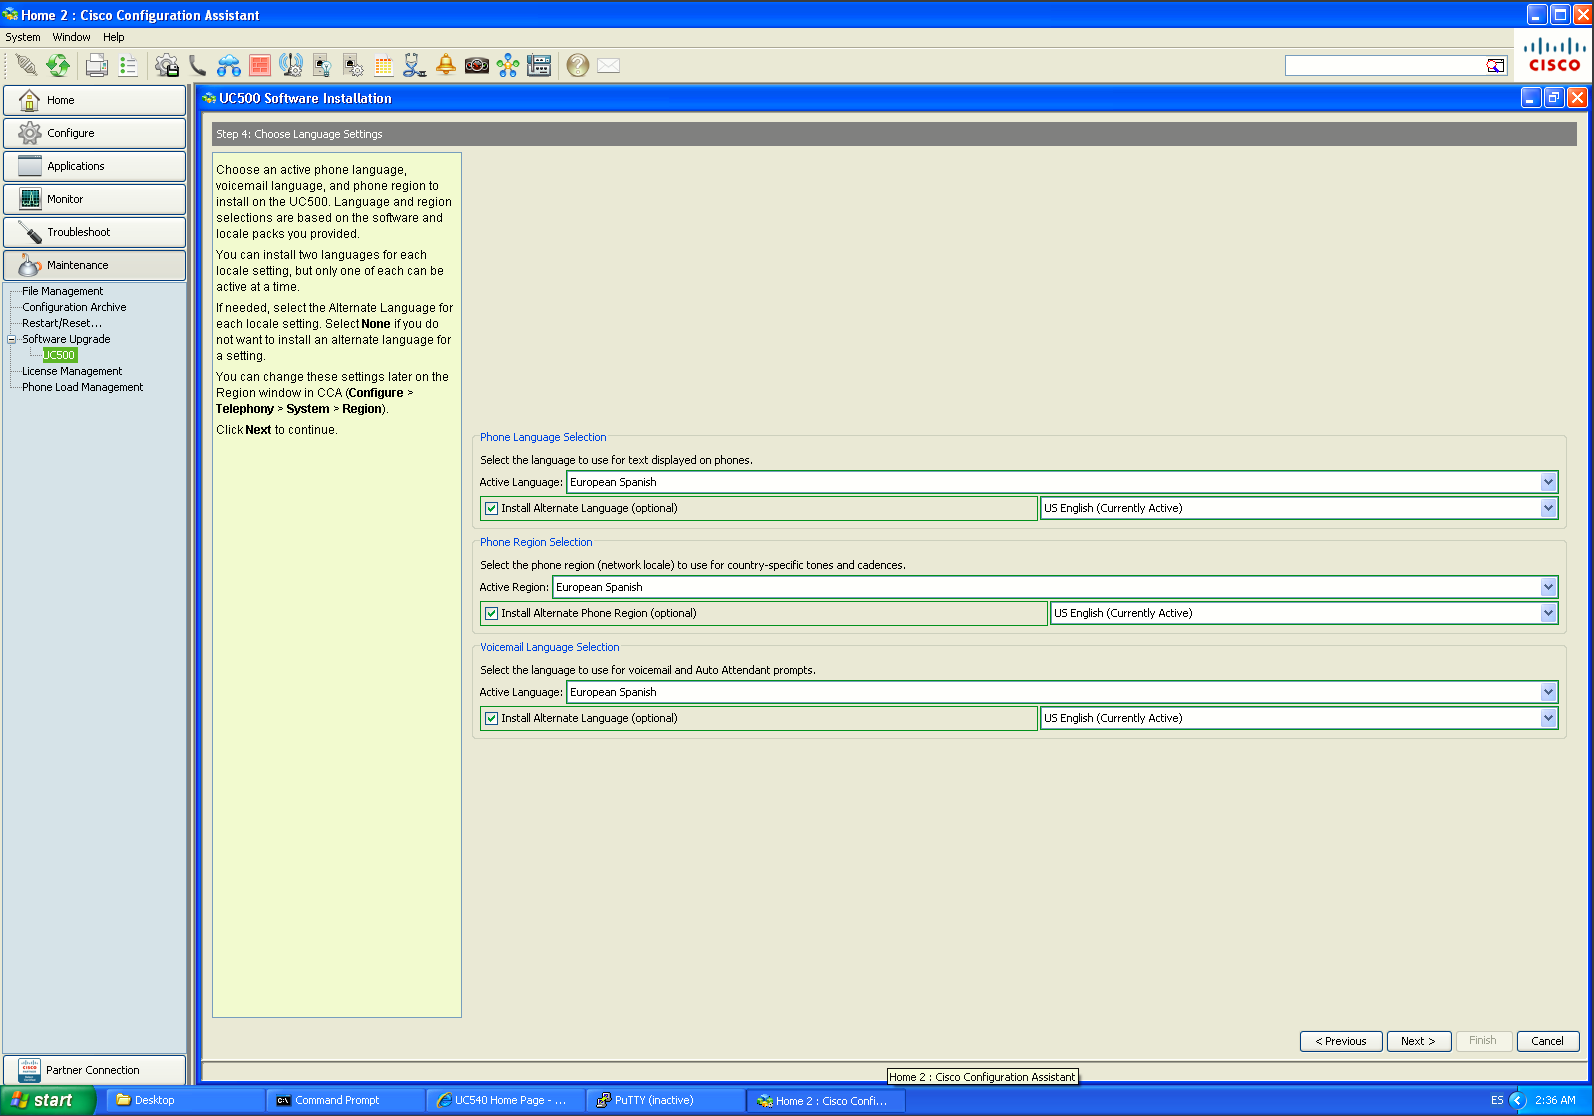Open Help with the question mark icon

tap(578, 66)
